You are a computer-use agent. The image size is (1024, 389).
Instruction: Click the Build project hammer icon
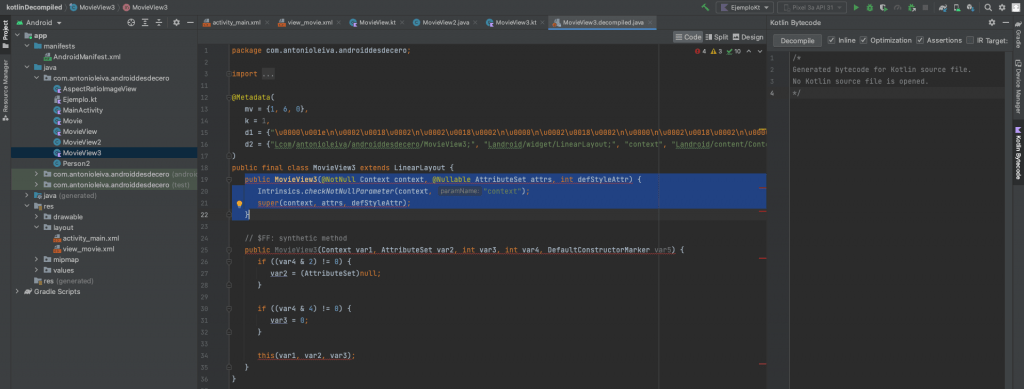pos(705,7)
